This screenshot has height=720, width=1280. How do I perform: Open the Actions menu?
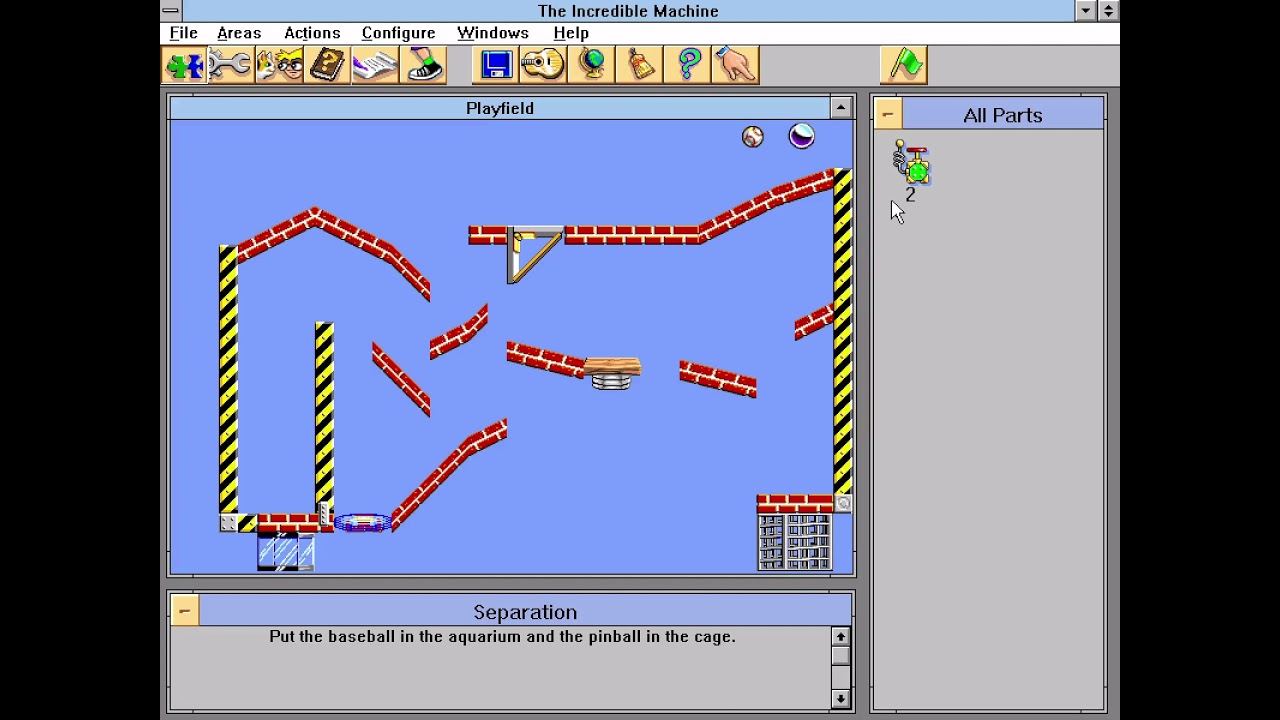(312, 33)
